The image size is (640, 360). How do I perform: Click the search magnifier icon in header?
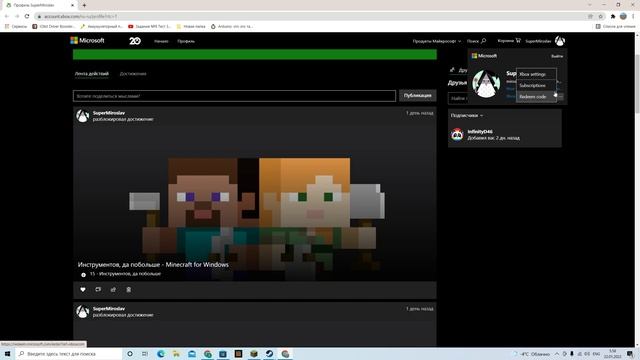coord(484,41)
